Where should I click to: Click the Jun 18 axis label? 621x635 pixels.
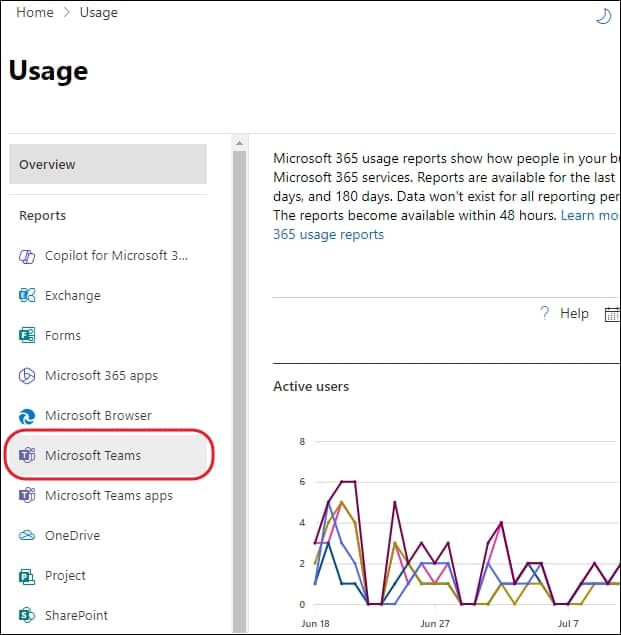tap(315, 623)
